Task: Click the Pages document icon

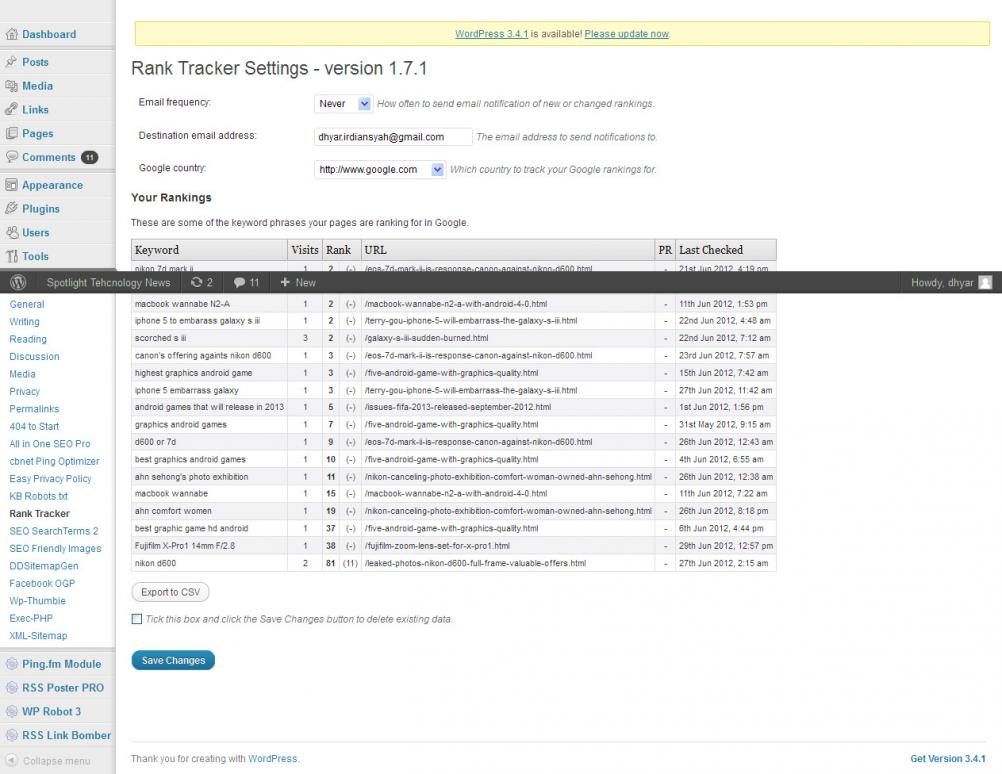Action: point(12,133)
